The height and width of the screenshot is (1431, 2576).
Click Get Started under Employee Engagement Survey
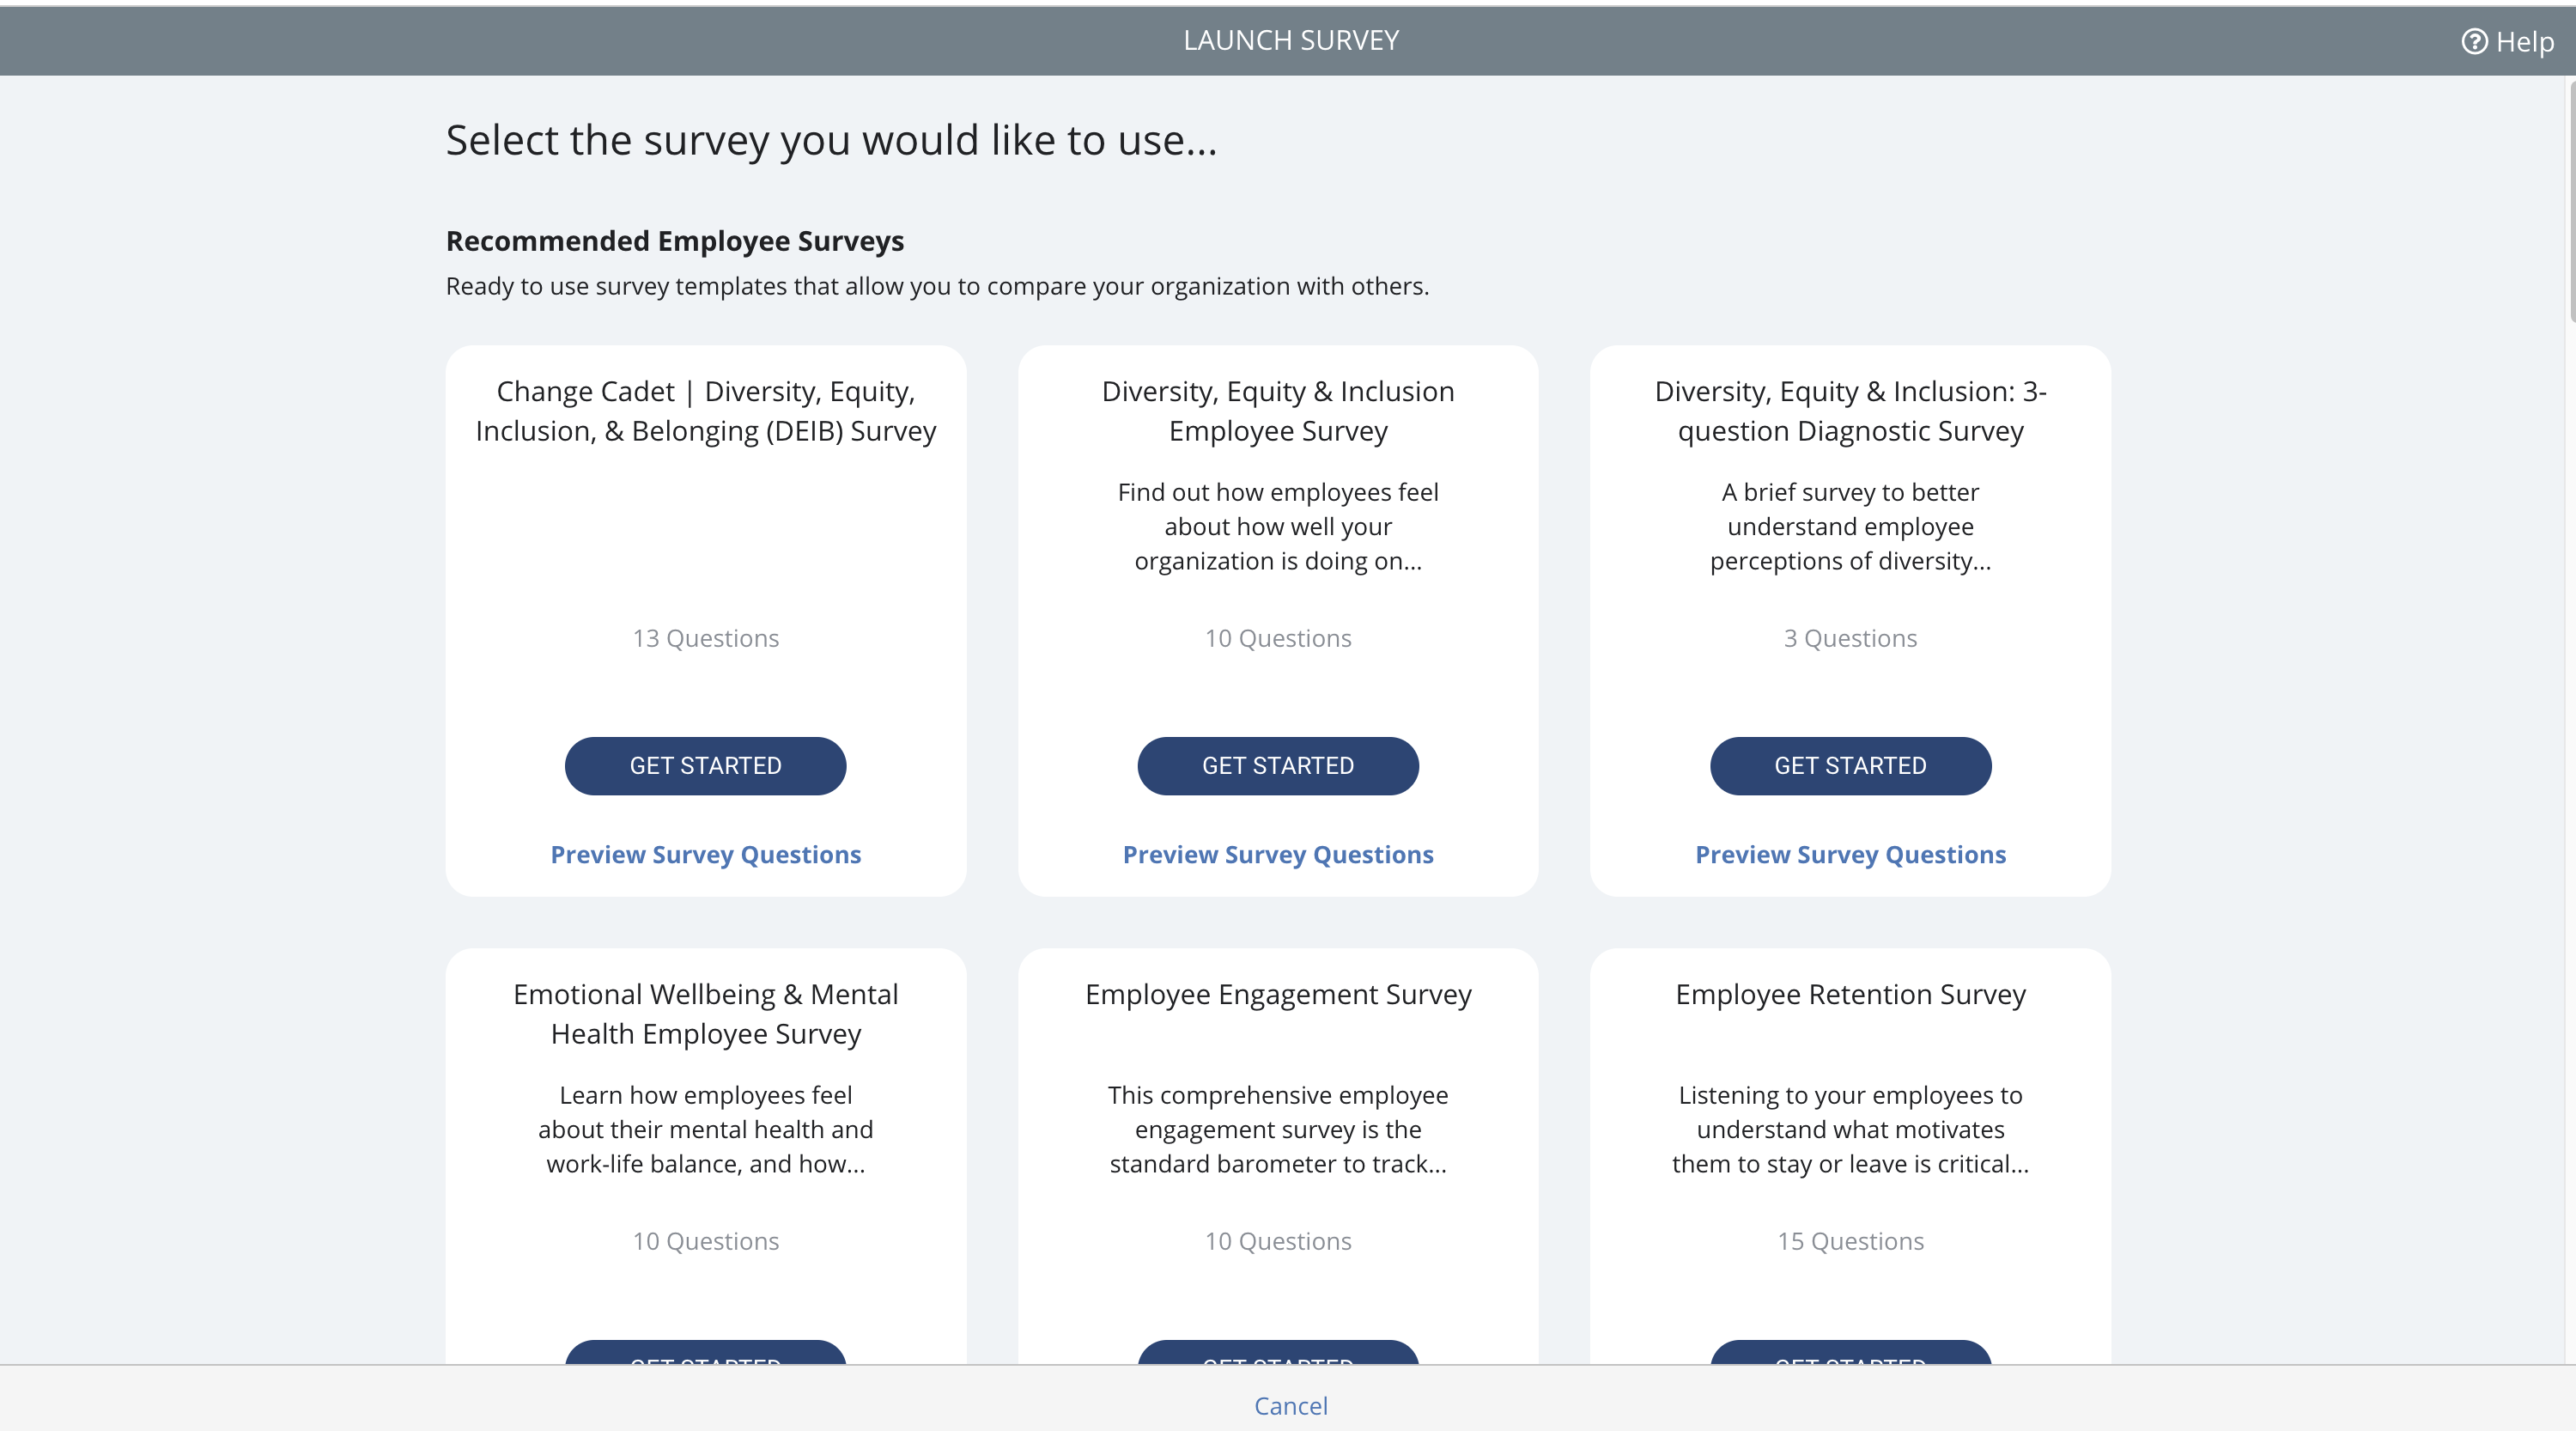pos(1278,1353)
